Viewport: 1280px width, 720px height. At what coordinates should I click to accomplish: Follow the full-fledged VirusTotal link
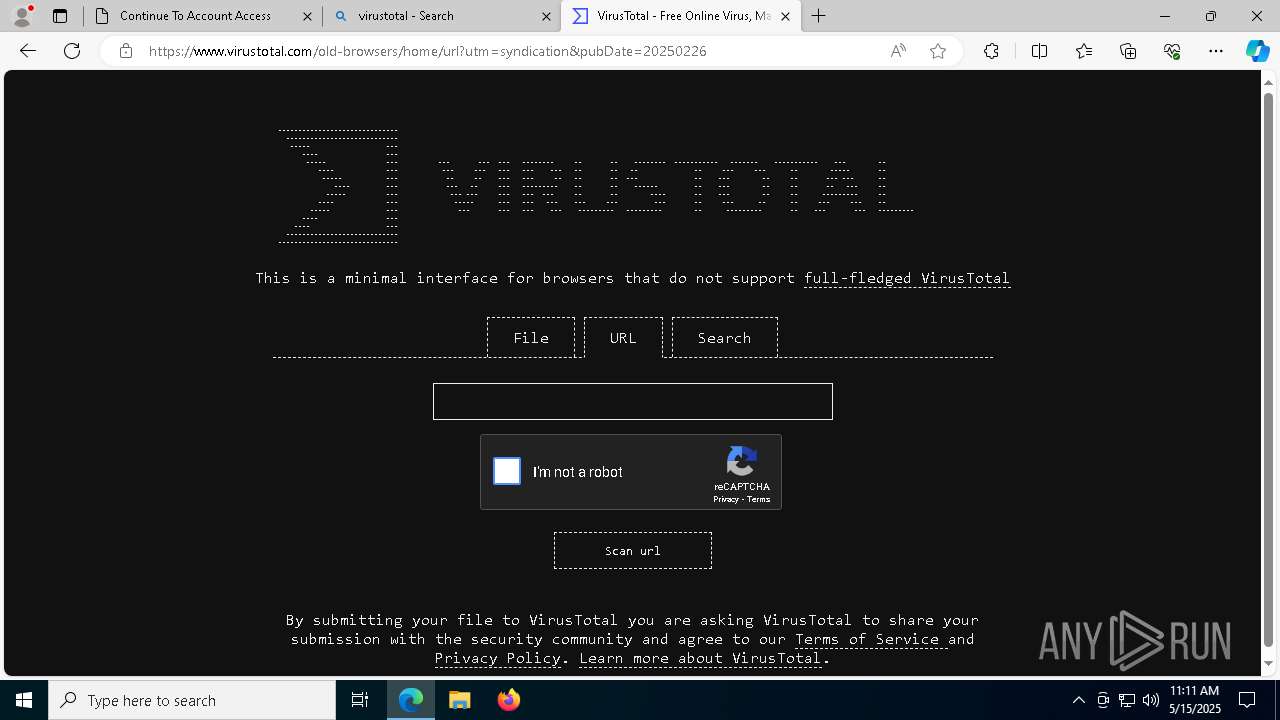click(907, 278)
